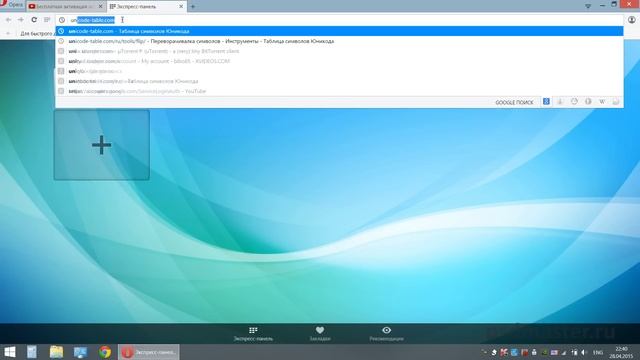640x360 pixels.
Task: Open the tab list dropdown arrow
Action: (588, 6)
